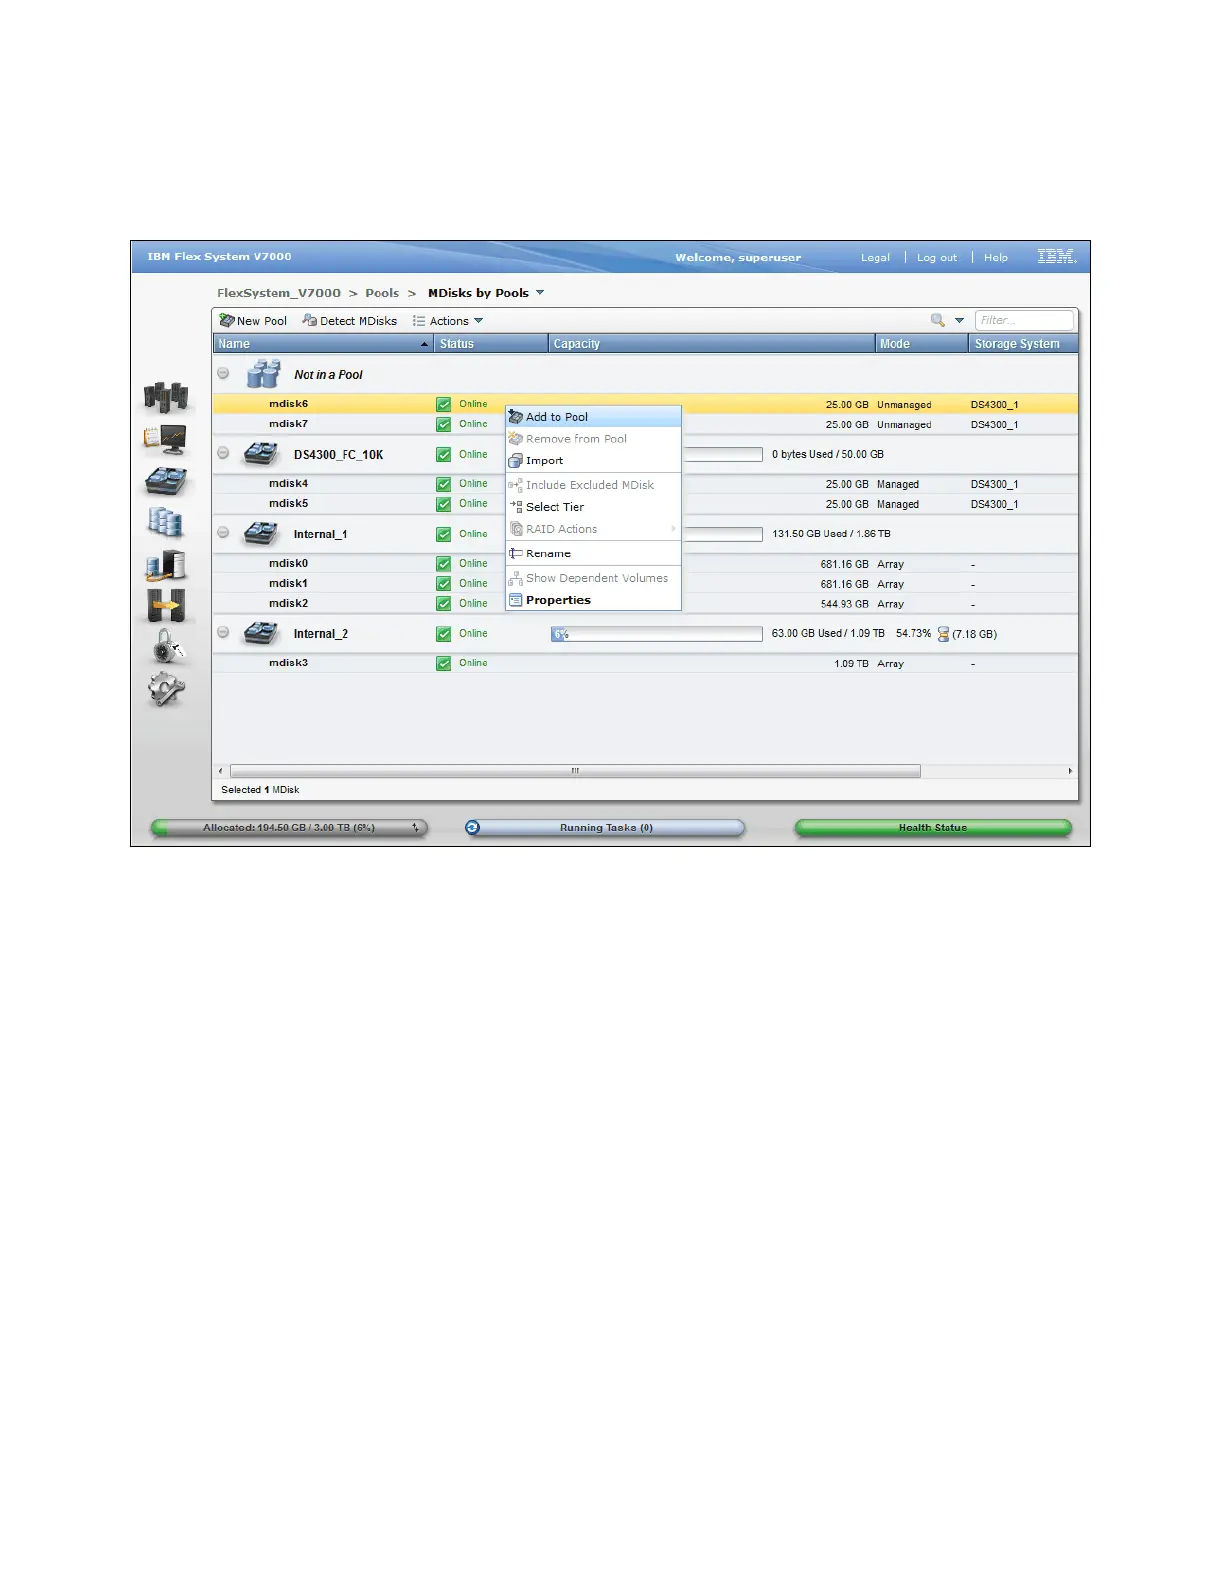Open the Volumes sidebar icon
Screen dimensions: 1224x1584
(165, 522)
